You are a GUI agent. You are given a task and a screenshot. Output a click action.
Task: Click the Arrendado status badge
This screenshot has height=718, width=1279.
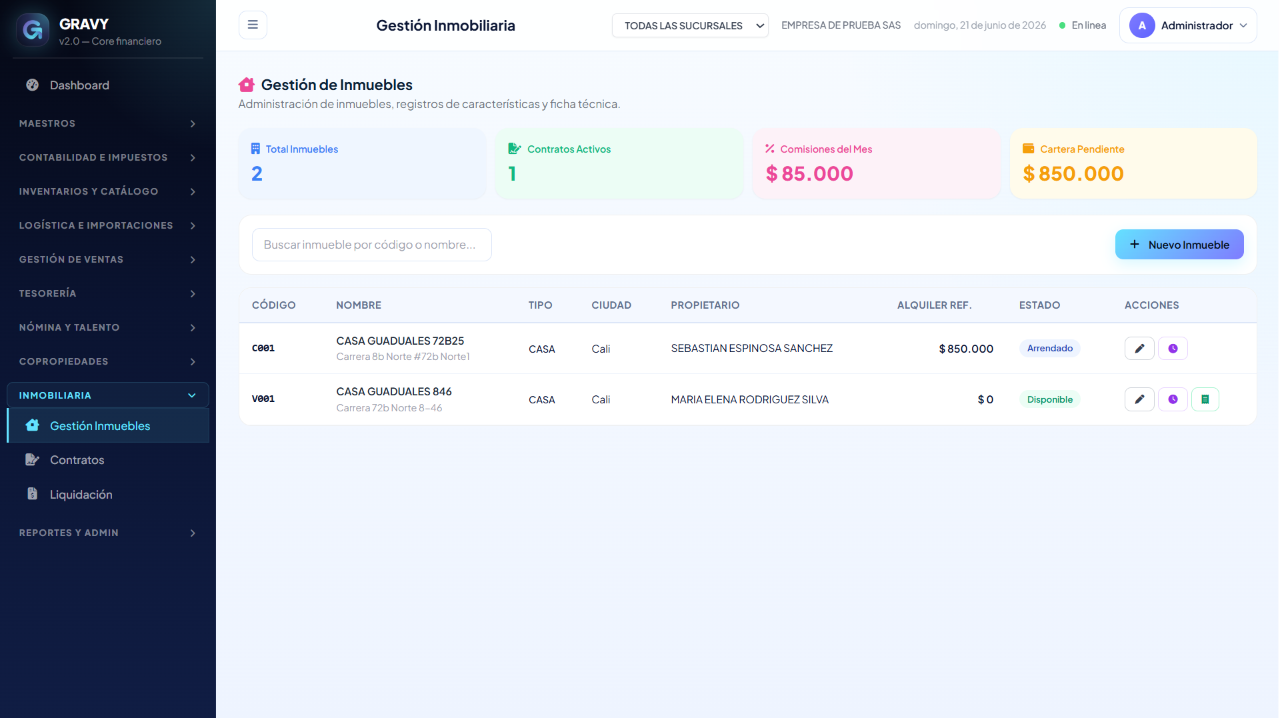[1050, 349]
